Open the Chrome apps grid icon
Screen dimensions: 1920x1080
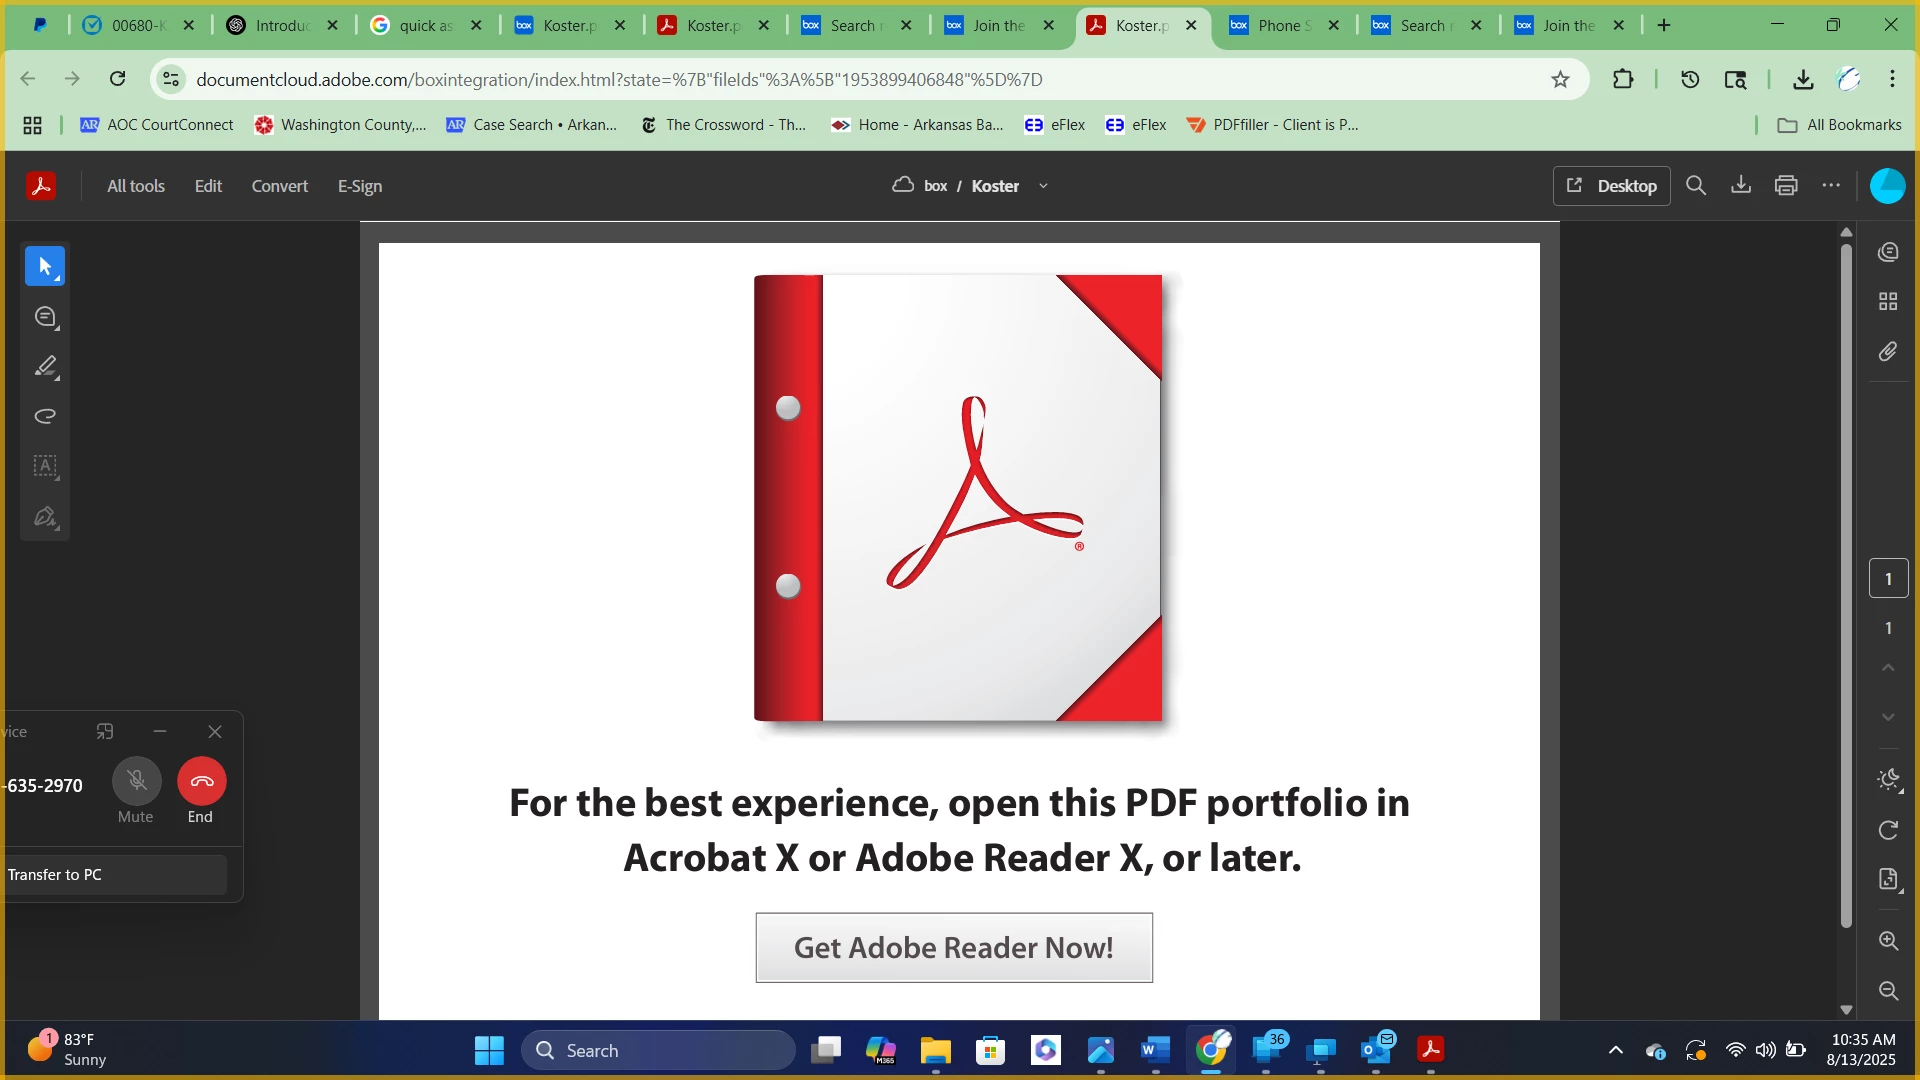(x=32, y=125)
